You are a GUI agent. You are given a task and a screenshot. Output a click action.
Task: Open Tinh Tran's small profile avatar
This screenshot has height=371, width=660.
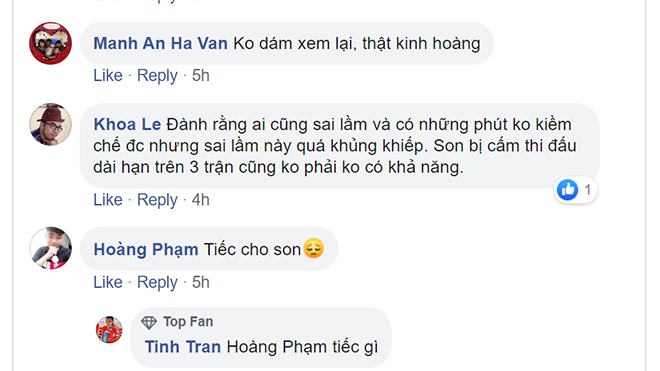(x=109, y=329)
